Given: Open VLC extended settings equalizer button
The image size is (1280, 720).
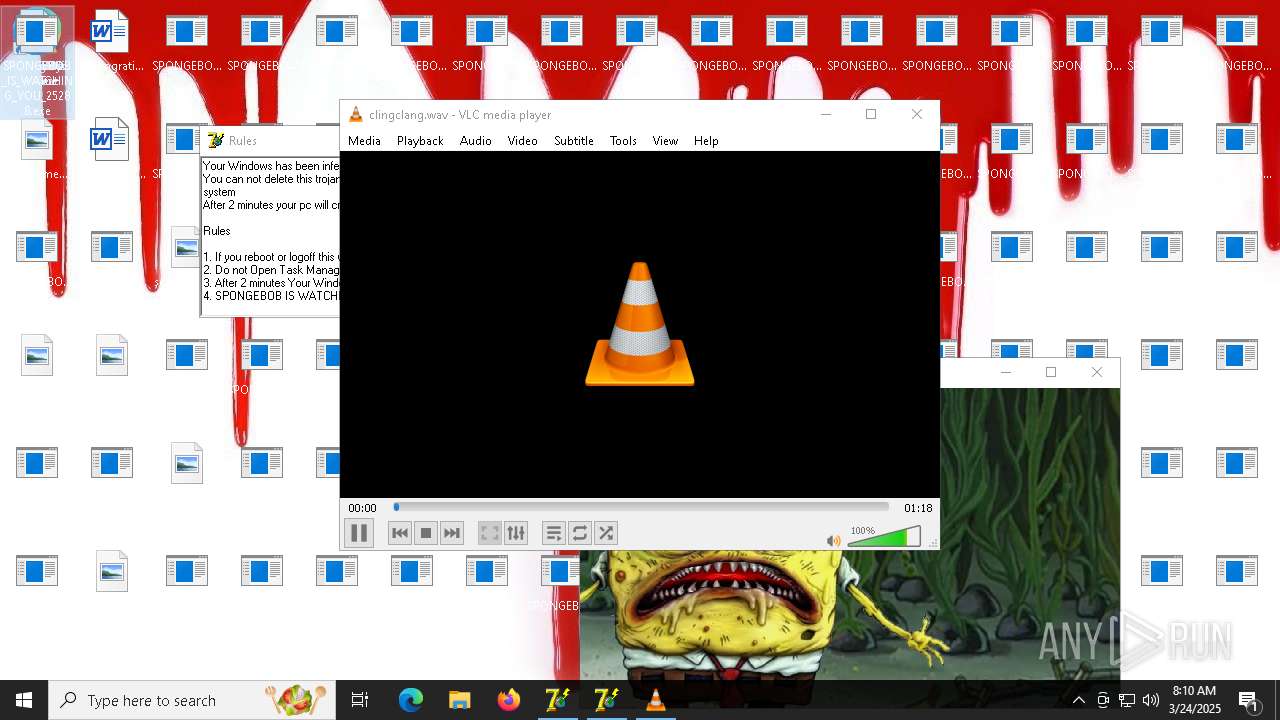Looking at the screenshot, I should click(516, 533).
